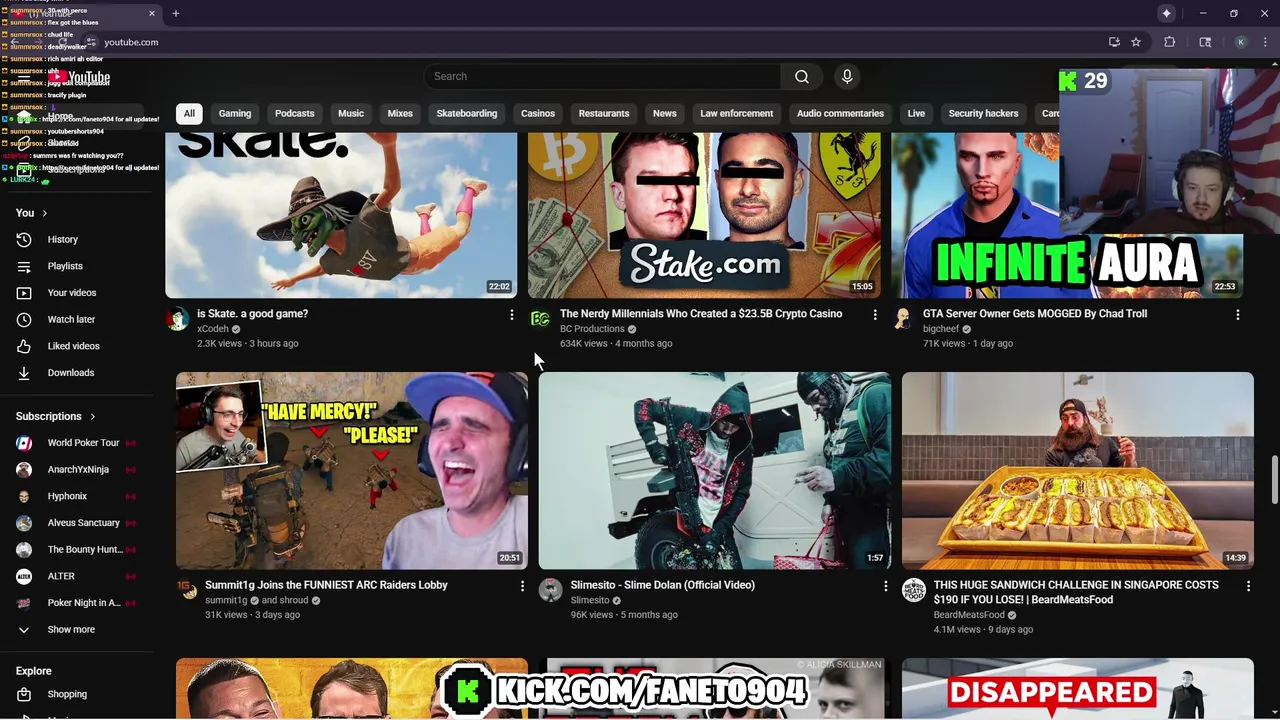
Task: Open 'The Nerdy Millennials' crypto casino video title
Action: [x=701, y=314]
